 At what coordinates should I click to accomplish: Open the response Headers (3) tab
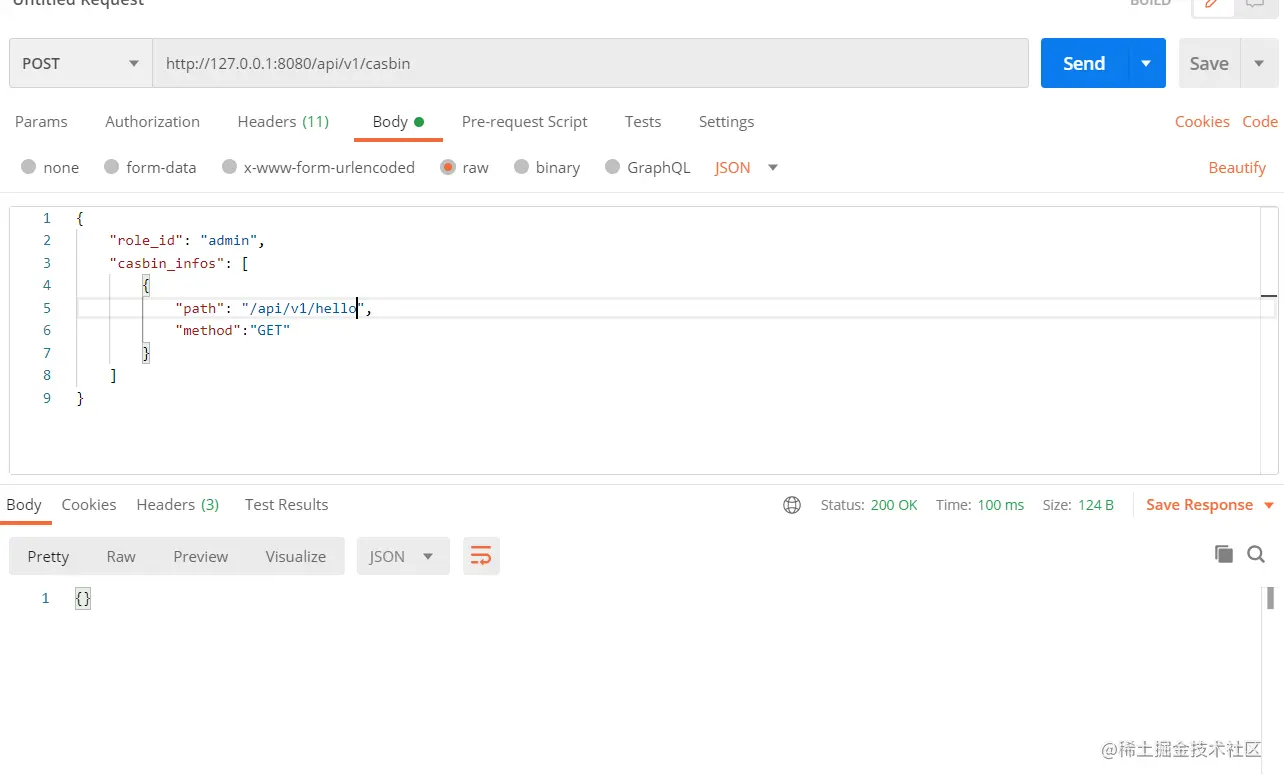click(178, 504)
